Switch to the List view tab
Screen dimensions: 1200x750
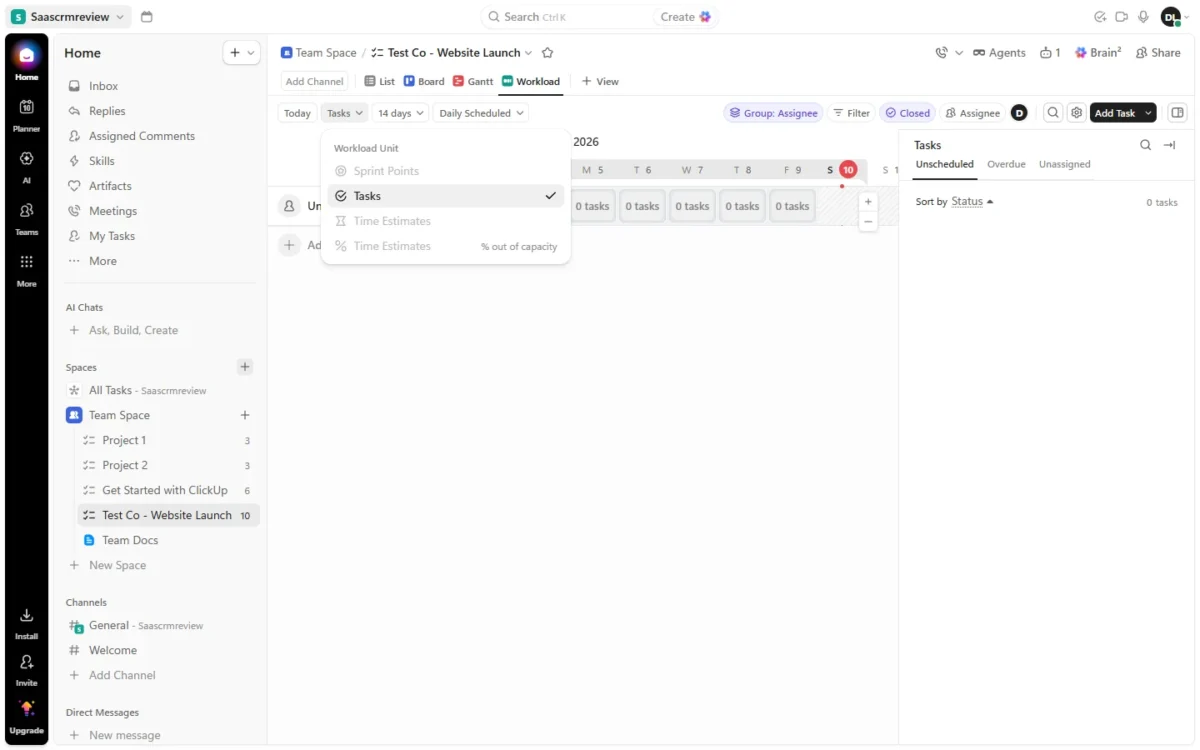380,81
